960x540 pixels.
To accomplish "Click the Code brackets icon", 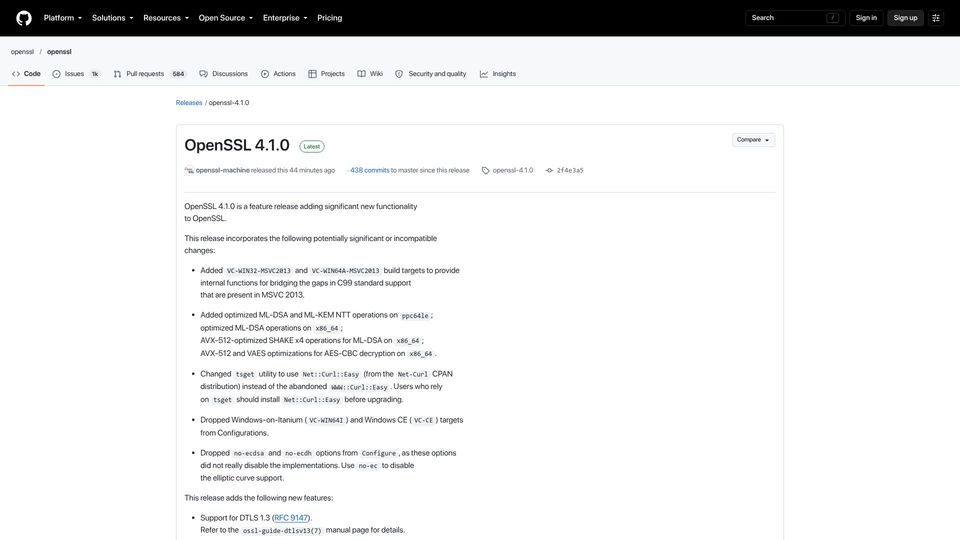I will click(16, 74).
